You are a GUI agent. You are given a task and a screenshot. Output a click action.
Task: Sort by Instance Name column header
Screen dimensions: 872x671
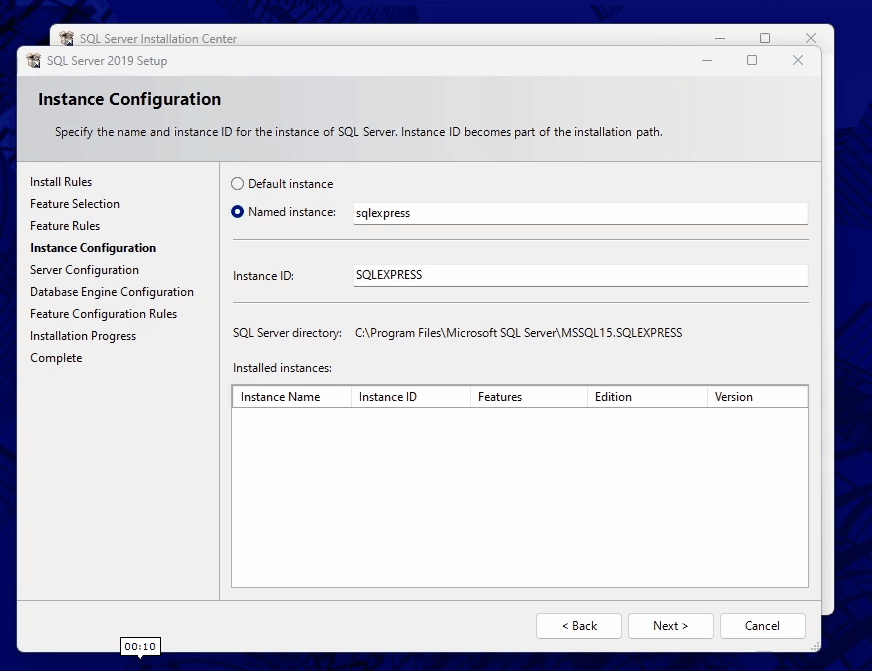click(291, 397)
